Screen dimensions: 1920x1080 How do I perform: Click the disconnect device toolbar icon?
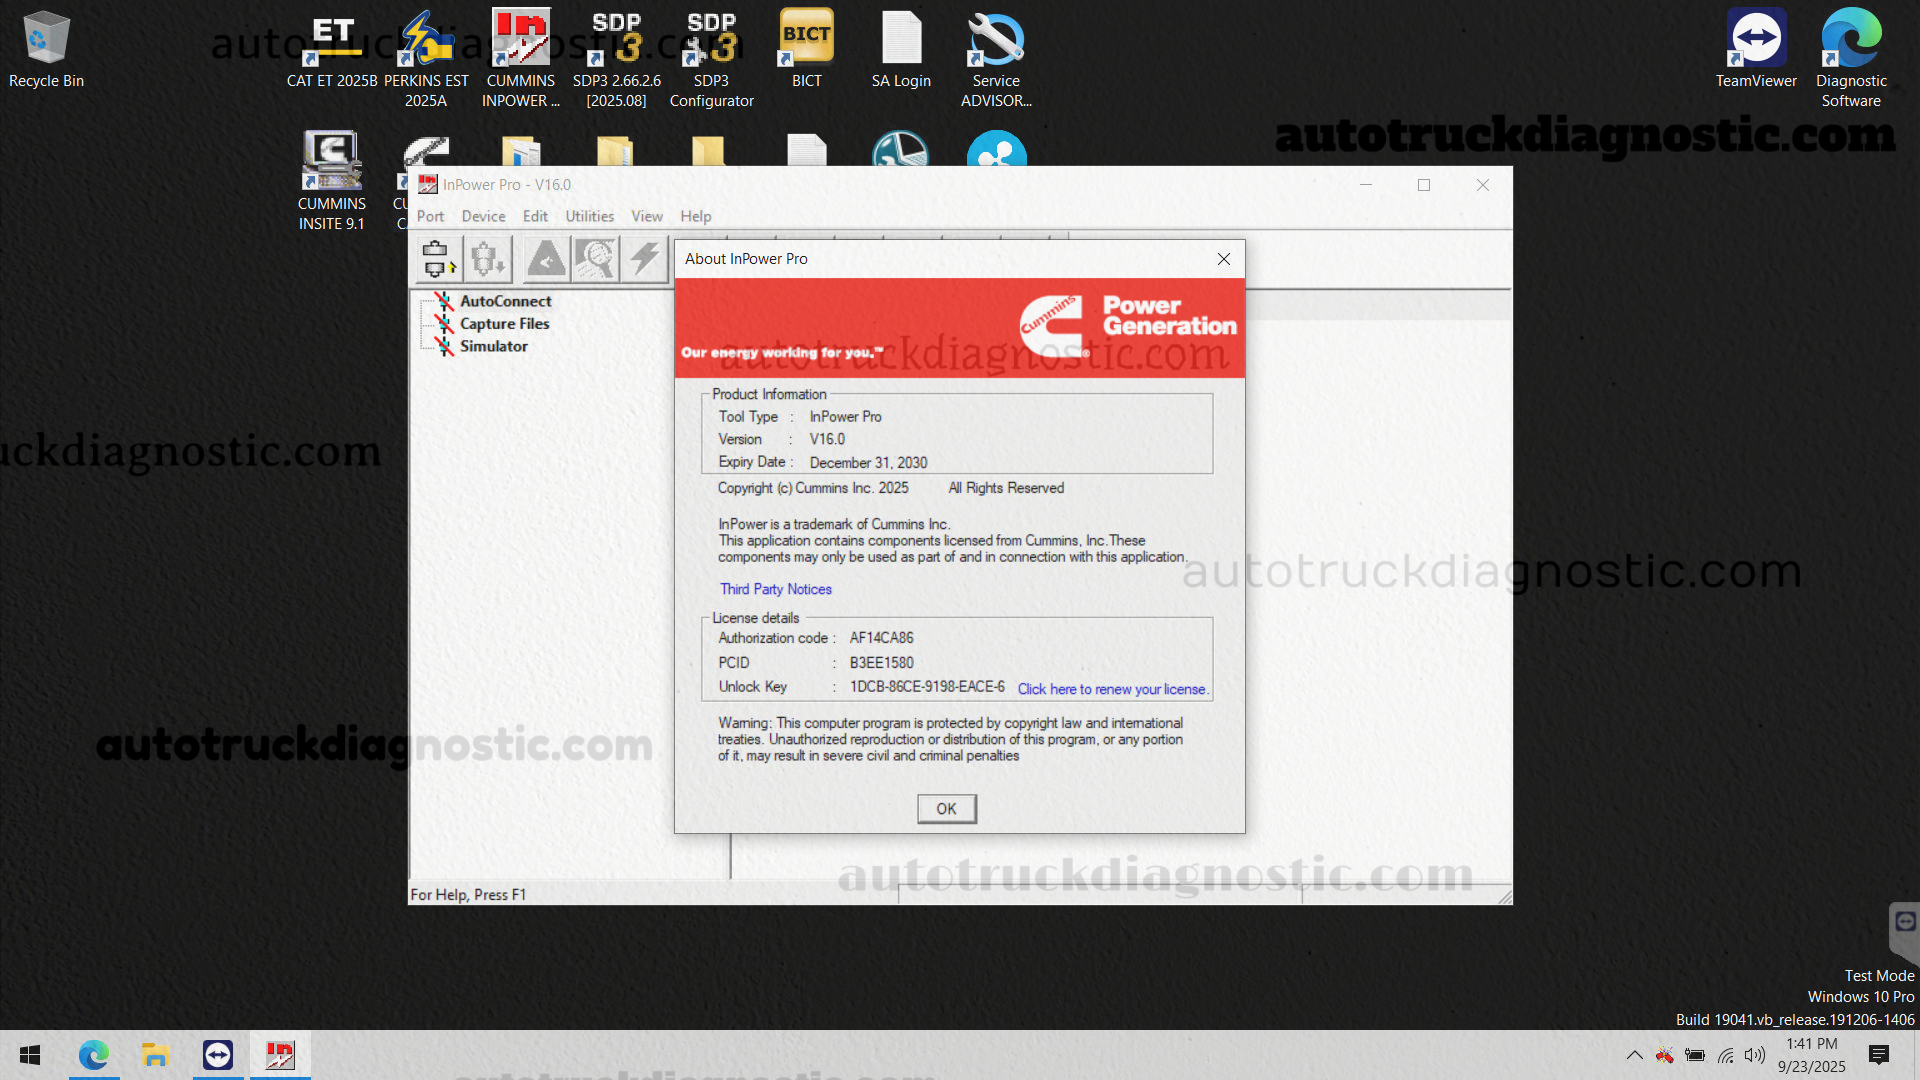pos(489,259)
